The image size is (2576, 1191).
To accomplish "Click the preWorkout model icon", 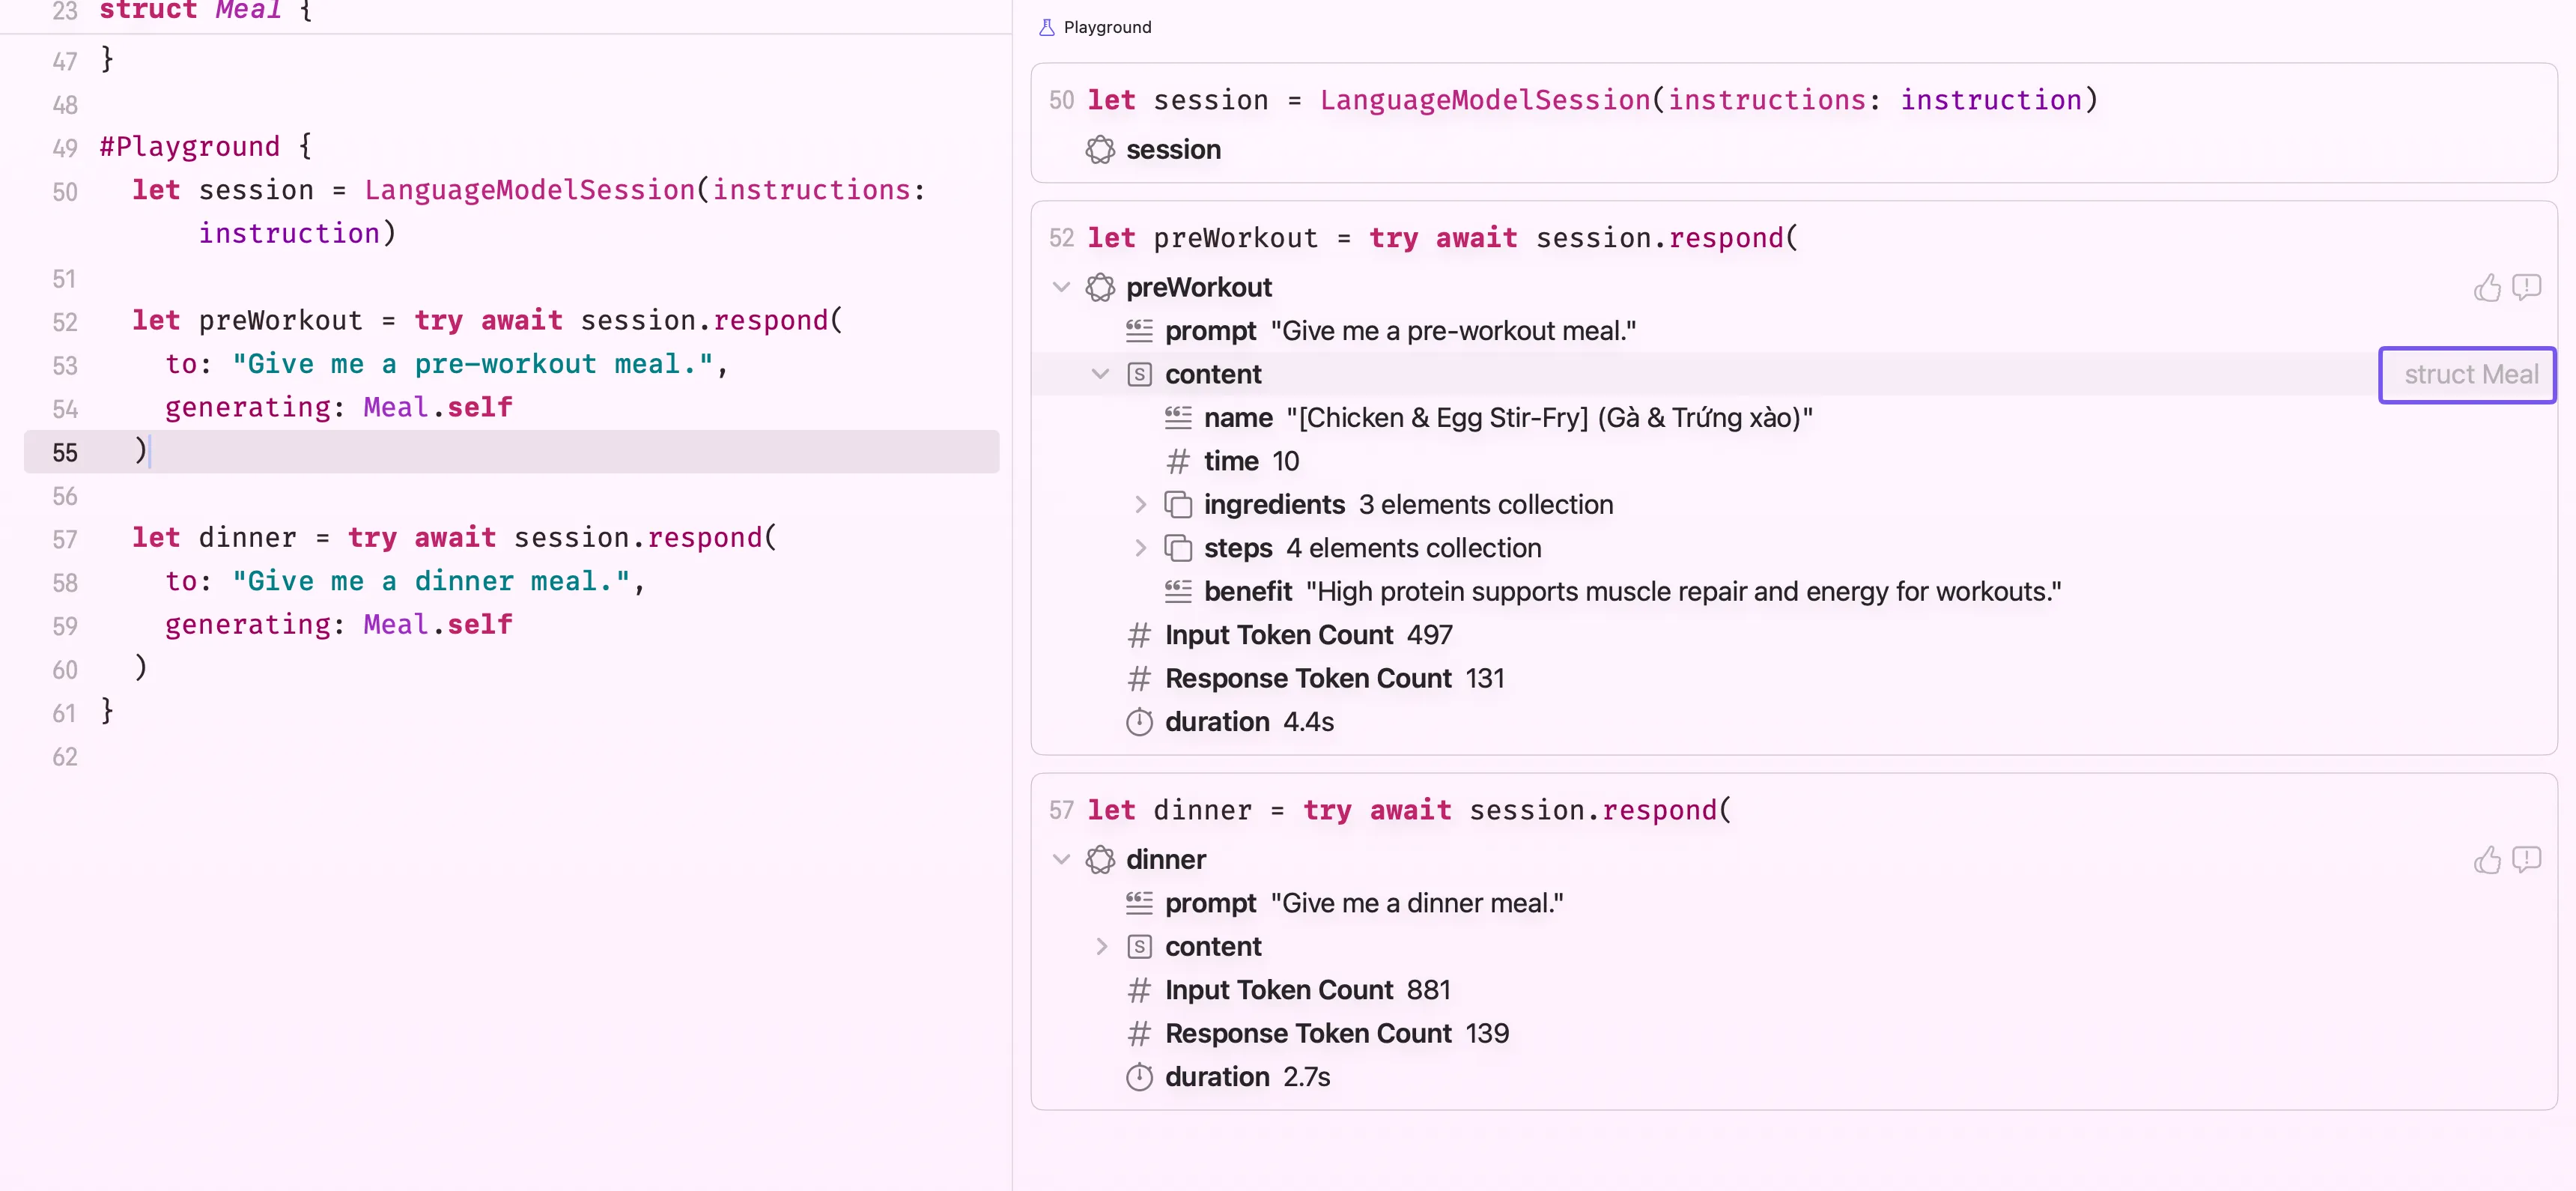I will pyautogui.click(x=1100, y=288).
